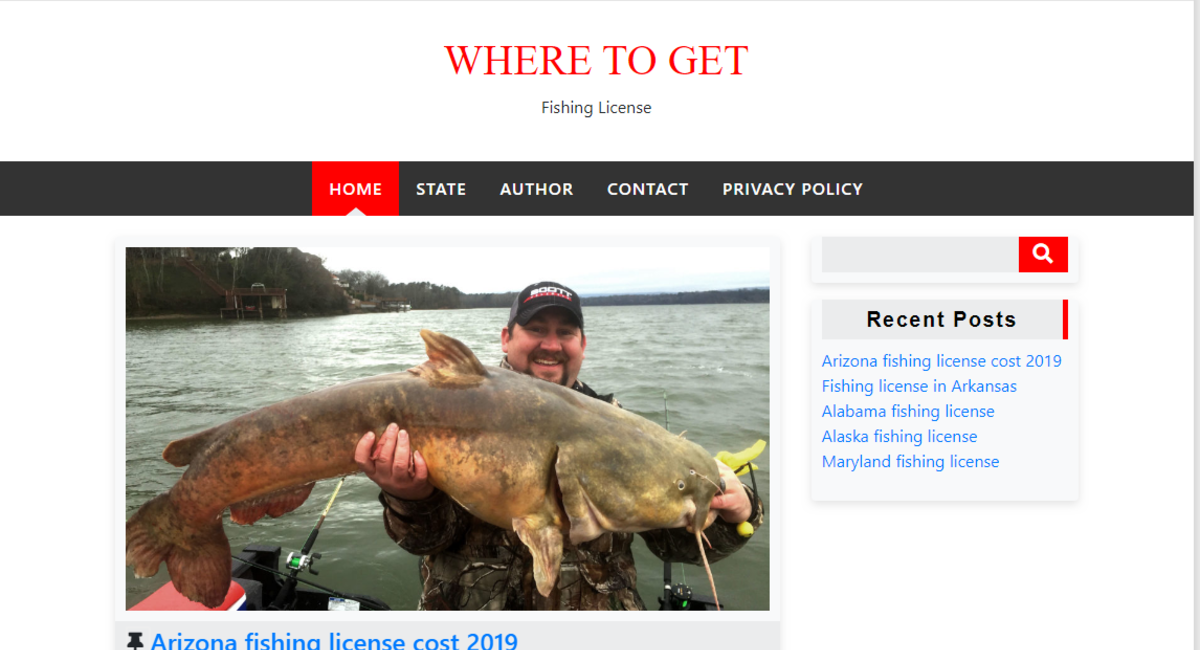Focus the sidebar search input field
Image resolution: width=1200 pixels, height=650 pixels.
click(920, 254)
